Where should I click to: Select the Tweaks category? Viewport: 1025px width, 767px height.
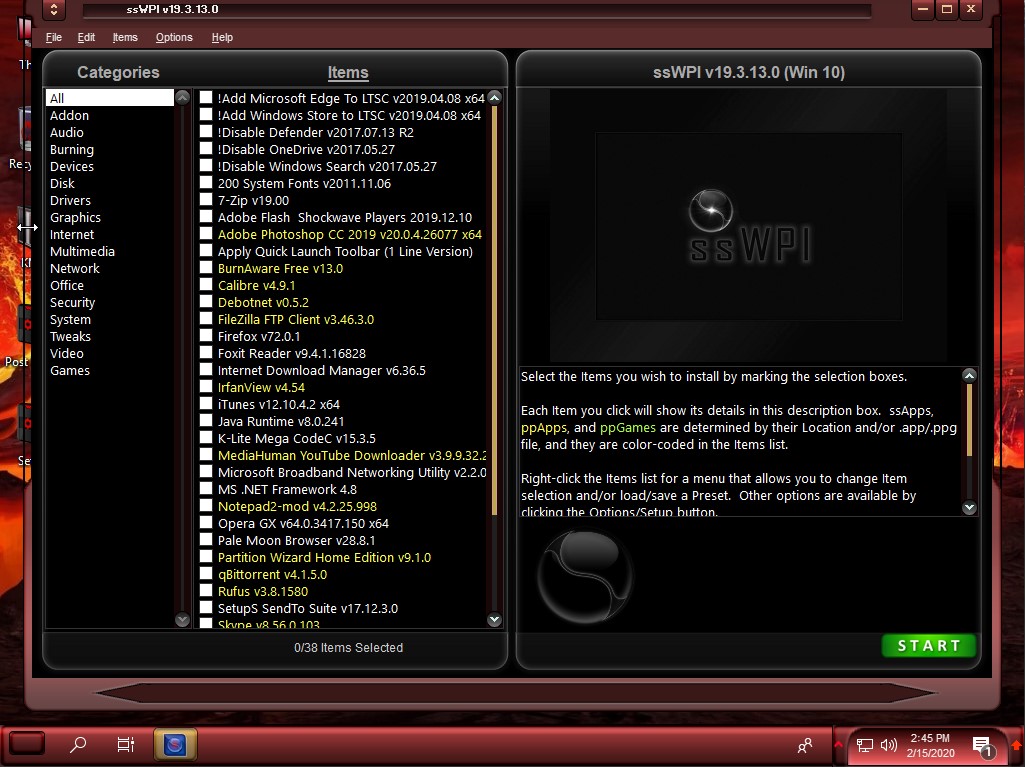click(x=70, y=336)
